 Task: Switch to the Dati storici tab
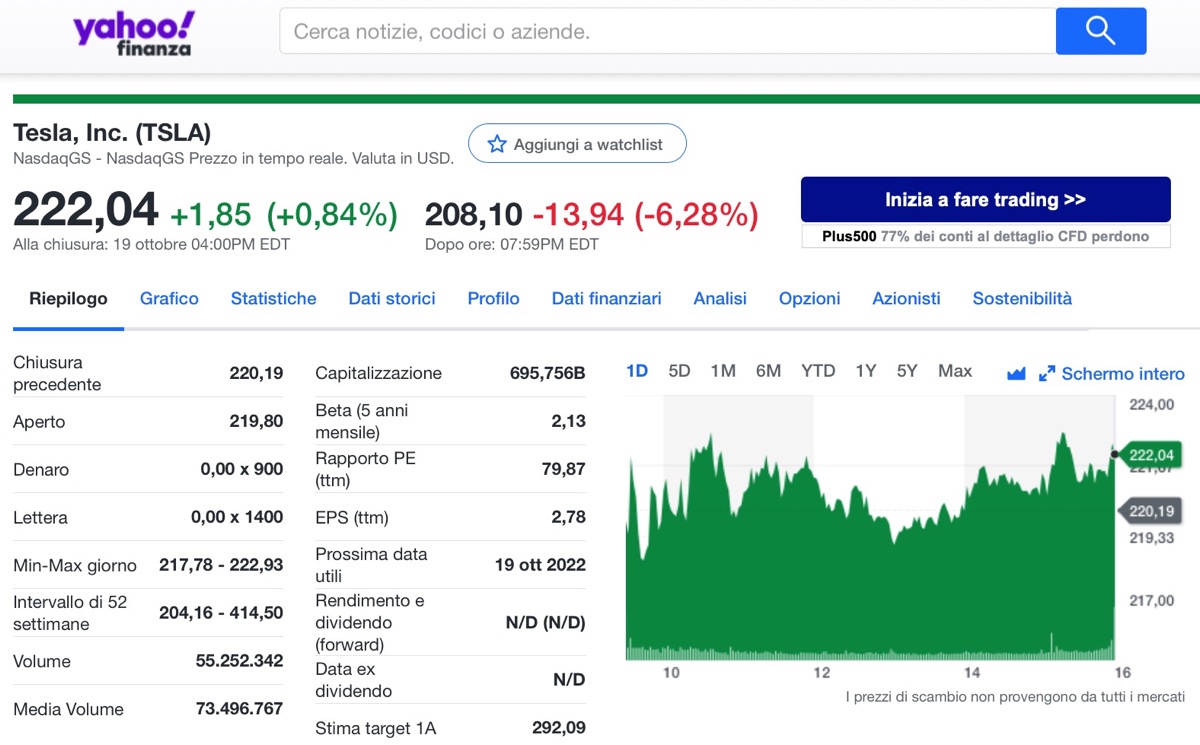point(391,298)
